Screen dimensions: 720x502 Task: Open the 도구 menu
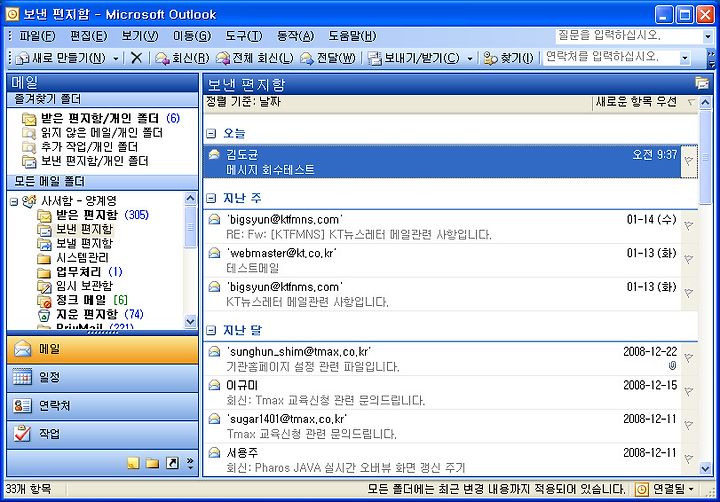(243, 36)
